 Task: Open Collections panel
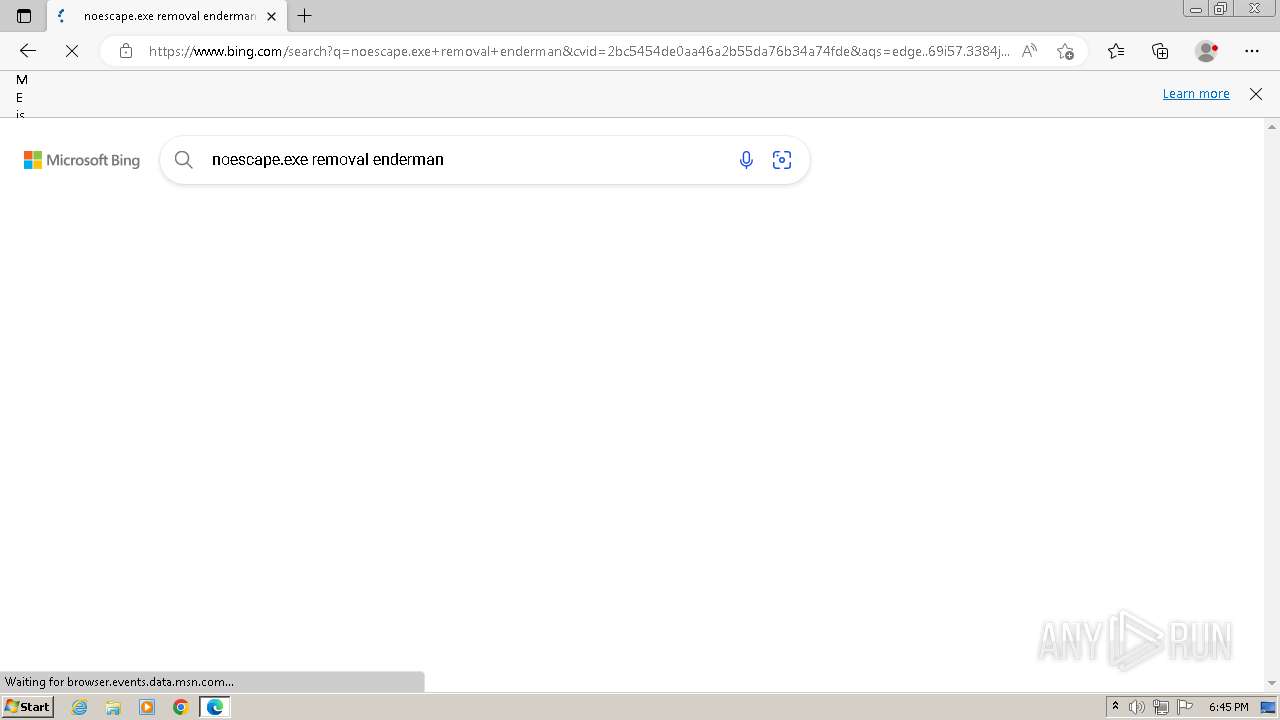[x=1160, y=51]
